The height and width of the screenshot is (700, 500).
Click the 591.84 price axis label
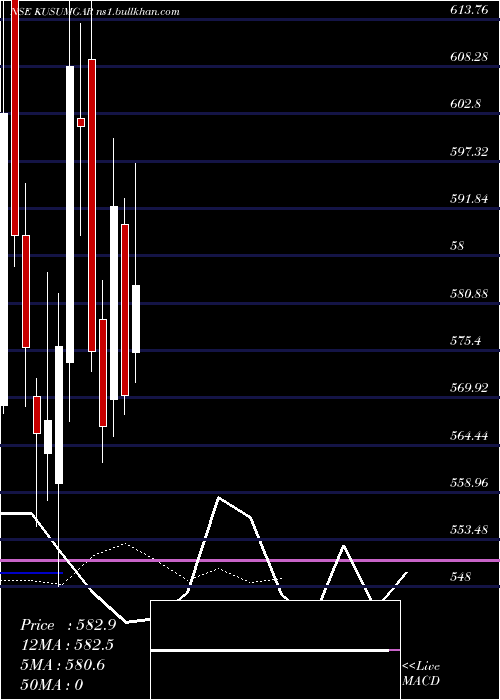click(x=469, y=199)
